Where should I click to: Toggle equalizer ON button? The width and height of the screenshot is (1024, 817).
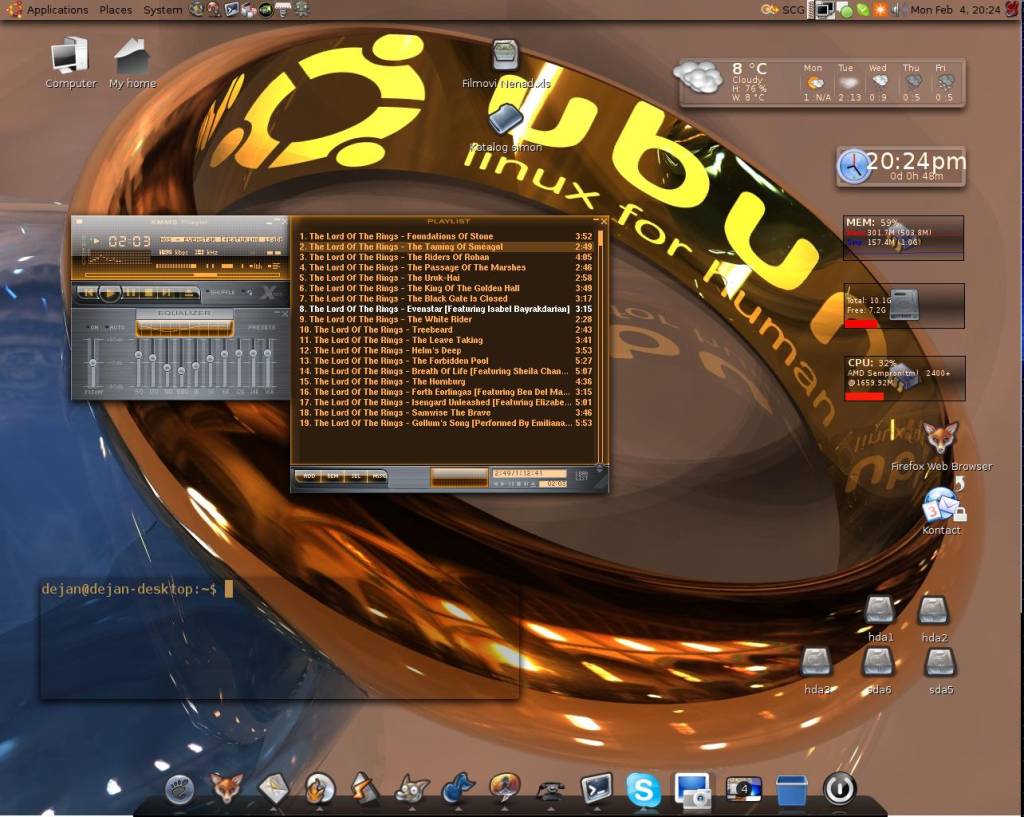[93, 327]
